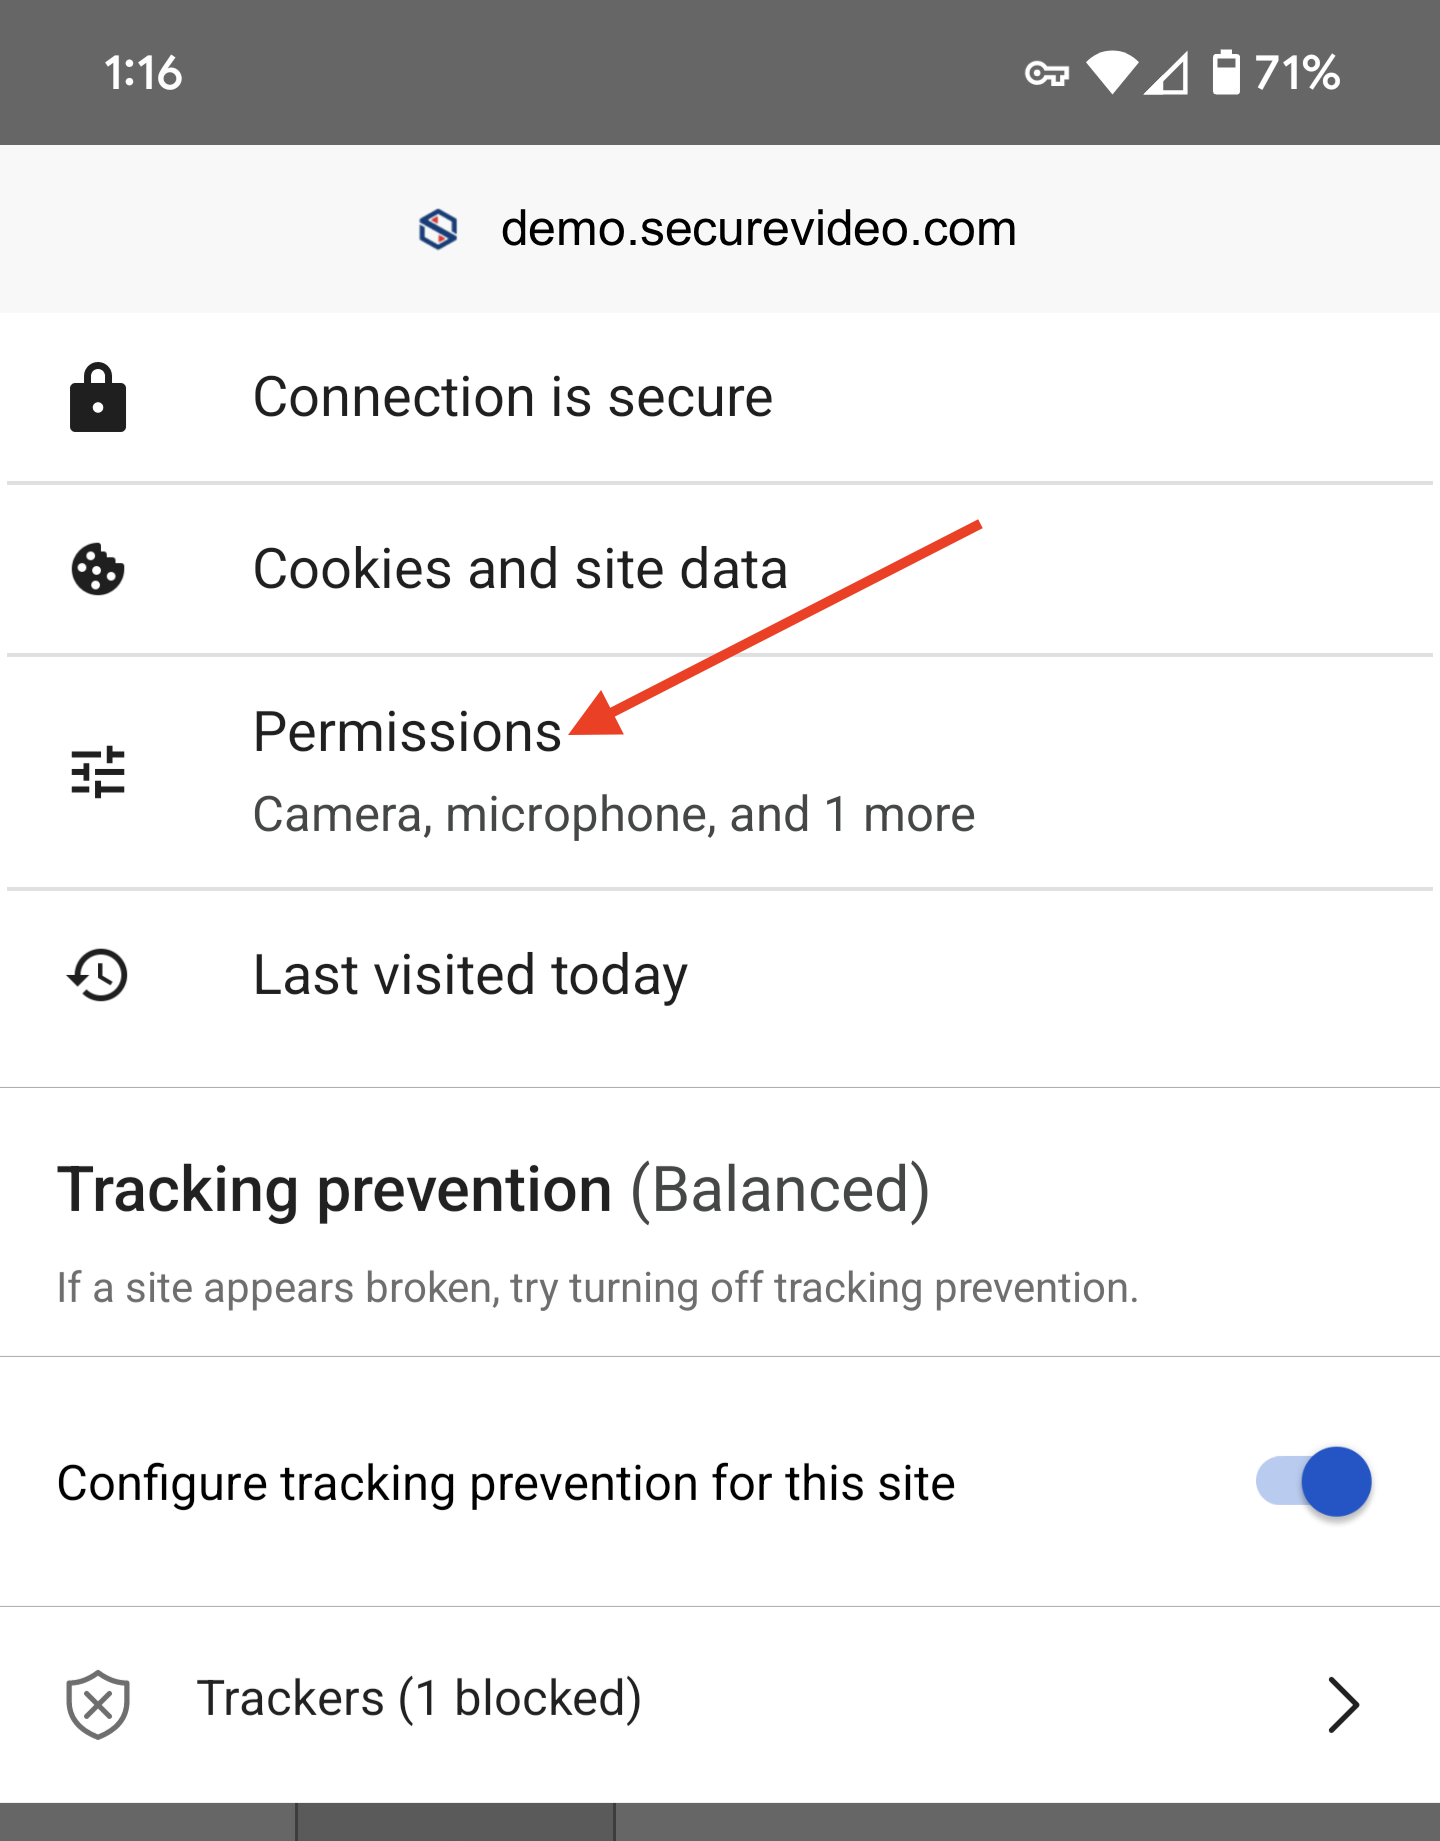Click the SecureVideo site favicon
This screenshot has width=1440, height=1841.
[x=438, y=229]
